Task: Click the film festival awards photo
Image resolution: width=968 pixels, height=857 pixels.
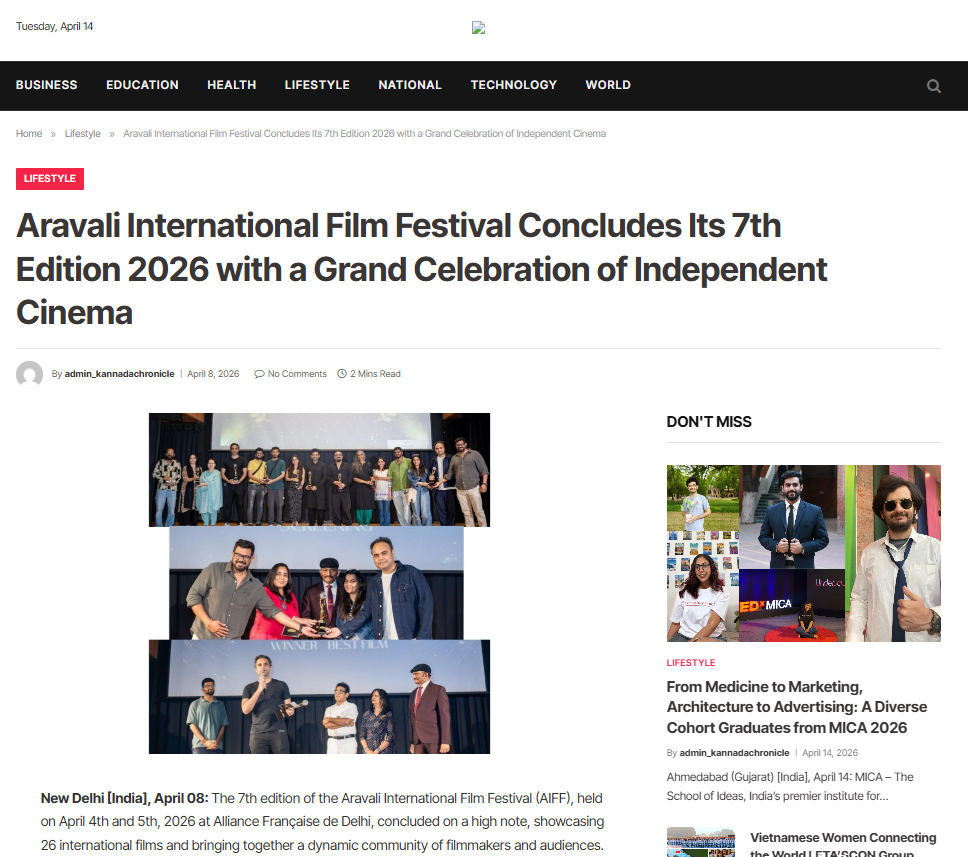Action: [319, 583]
